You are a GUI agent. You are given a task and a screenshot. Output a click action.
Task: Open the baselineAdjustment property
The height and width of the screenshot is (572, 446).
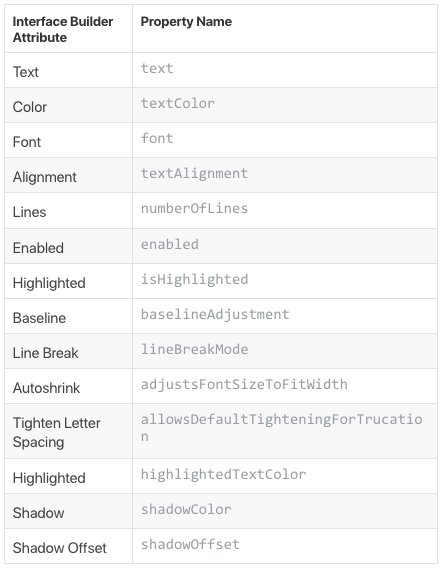pyautogui.click(x=215, y=315)
